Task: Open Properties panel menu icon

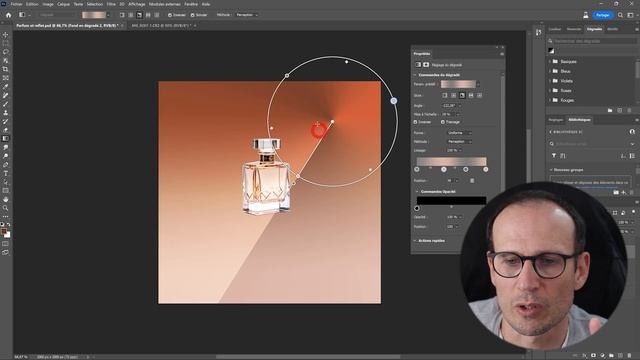Action: coord(502,54)
